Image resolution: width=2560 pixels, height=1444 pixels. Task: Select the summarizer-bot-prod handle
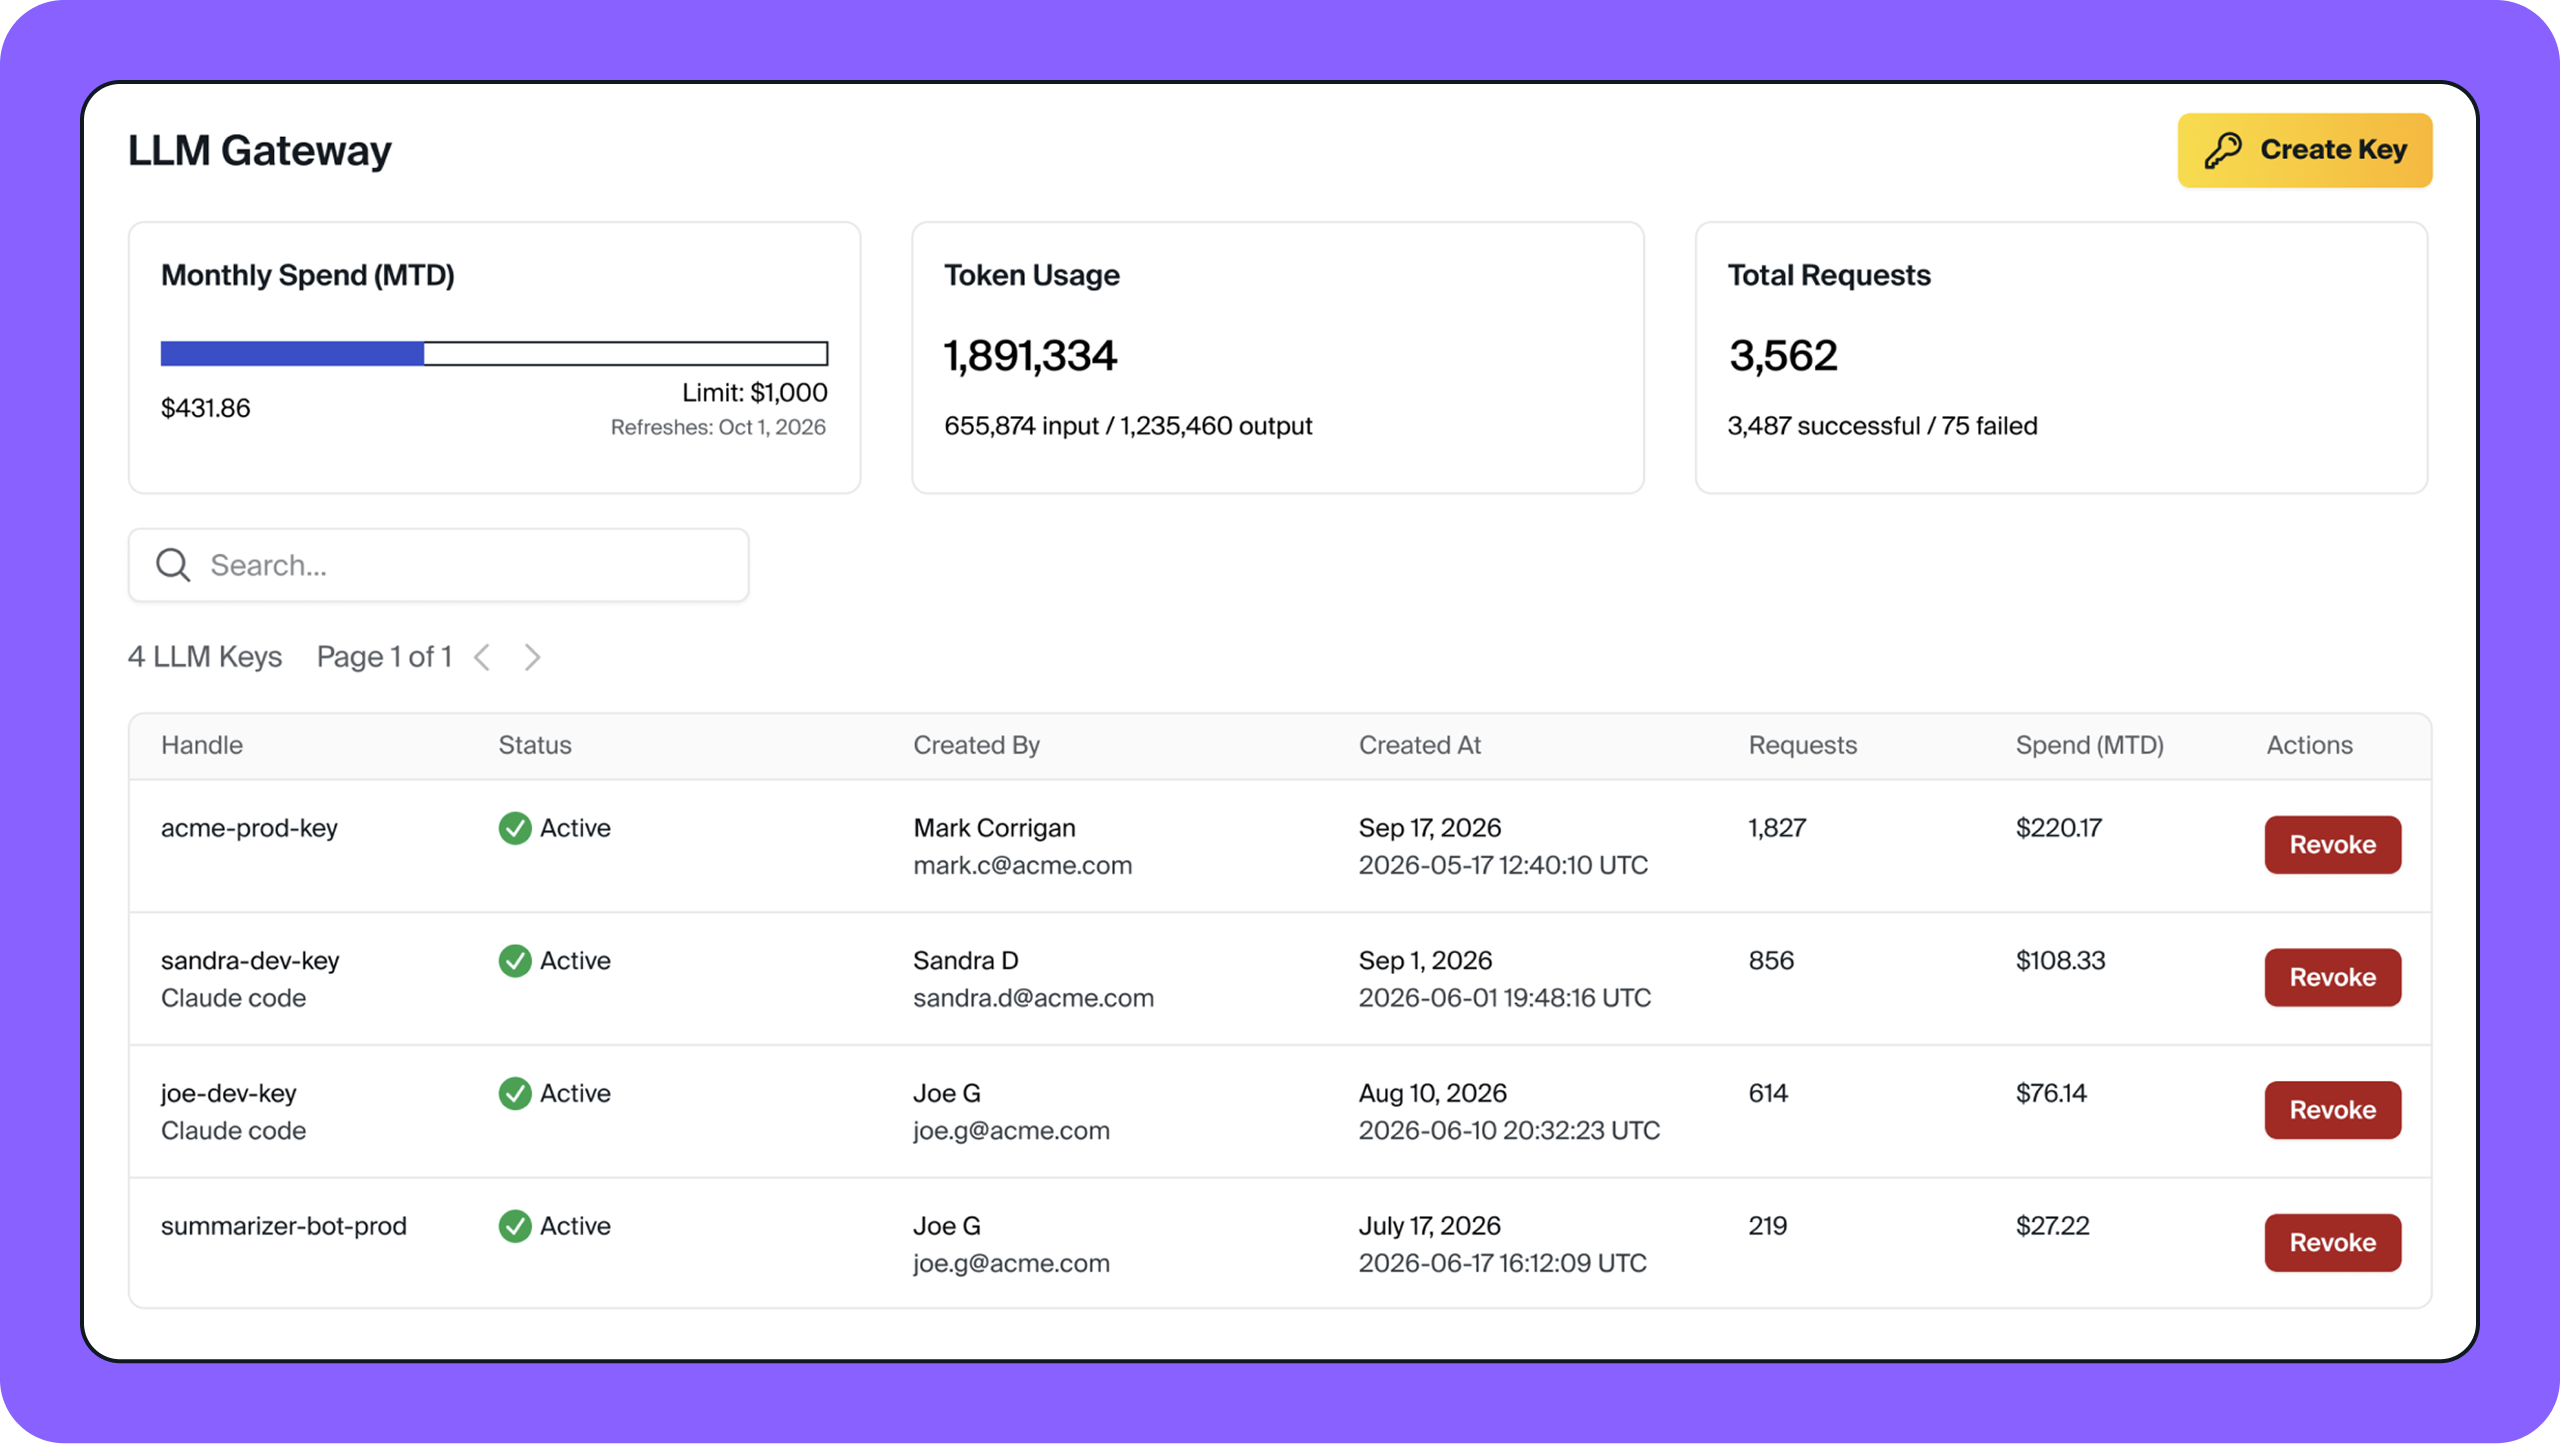coord(283,1226)
